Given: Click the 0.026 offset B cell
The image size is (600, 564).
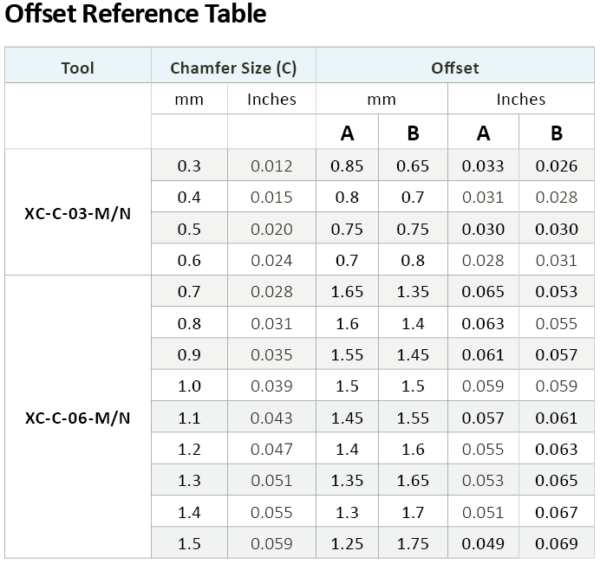Looking at the screenshot, I should (556, 166).
